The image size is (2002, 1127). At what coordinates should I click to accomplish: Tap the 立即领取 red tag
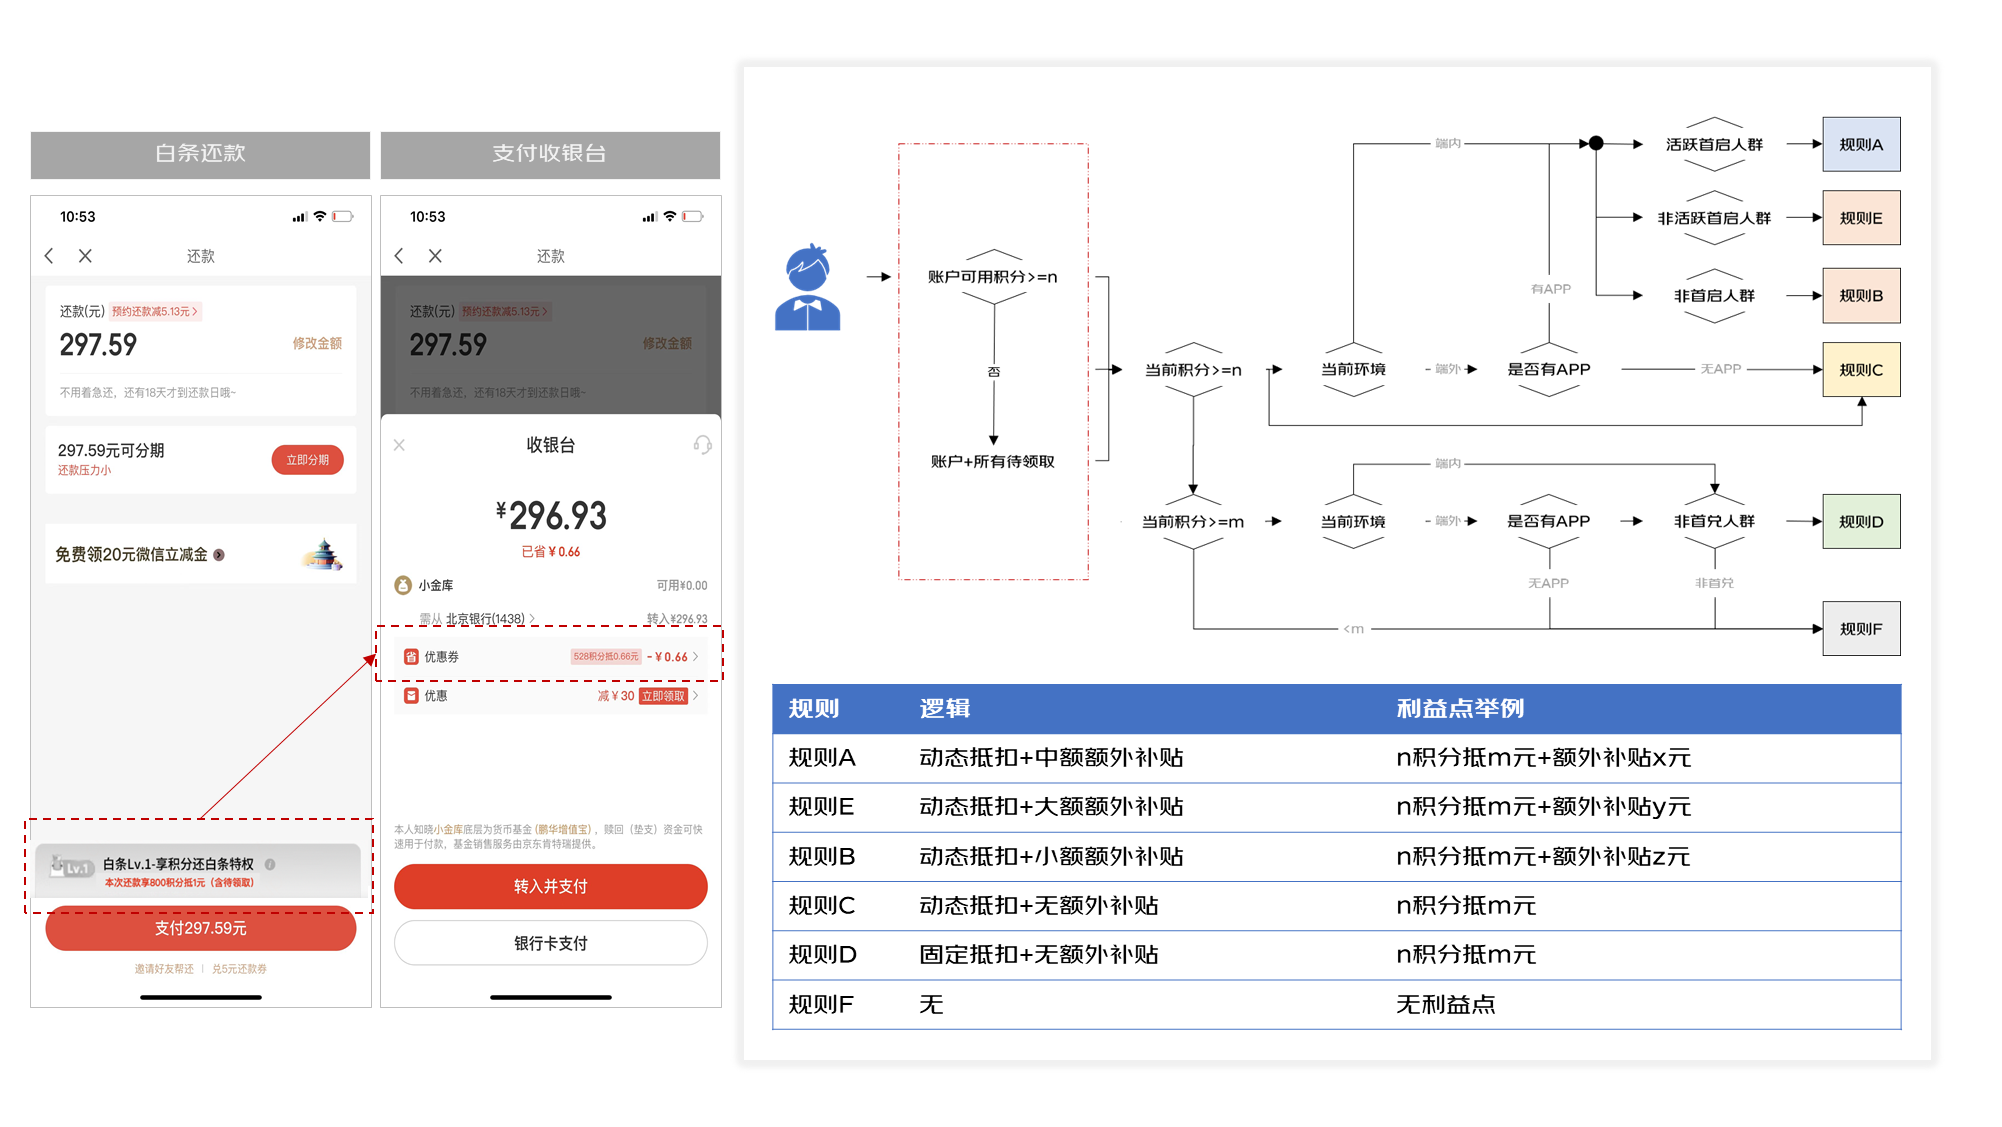click(x=664, y=696)
